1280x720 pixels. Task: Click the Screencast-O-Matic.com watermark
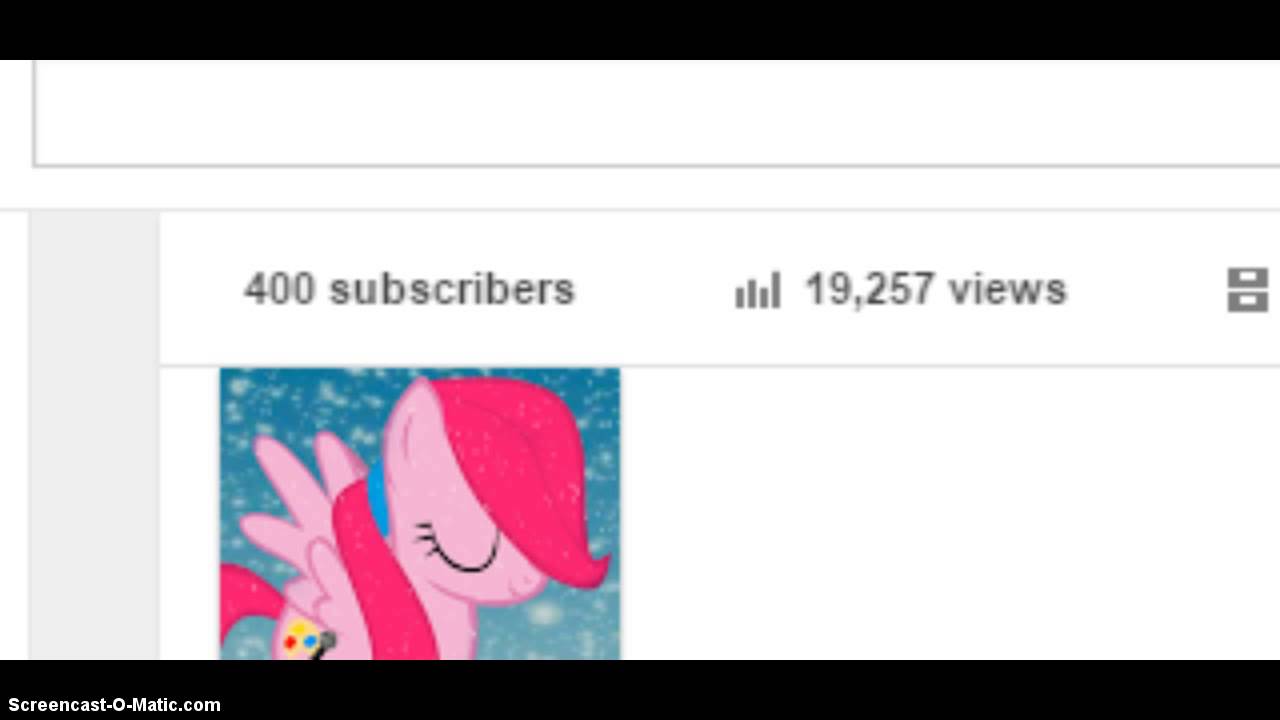pos(114,705)
